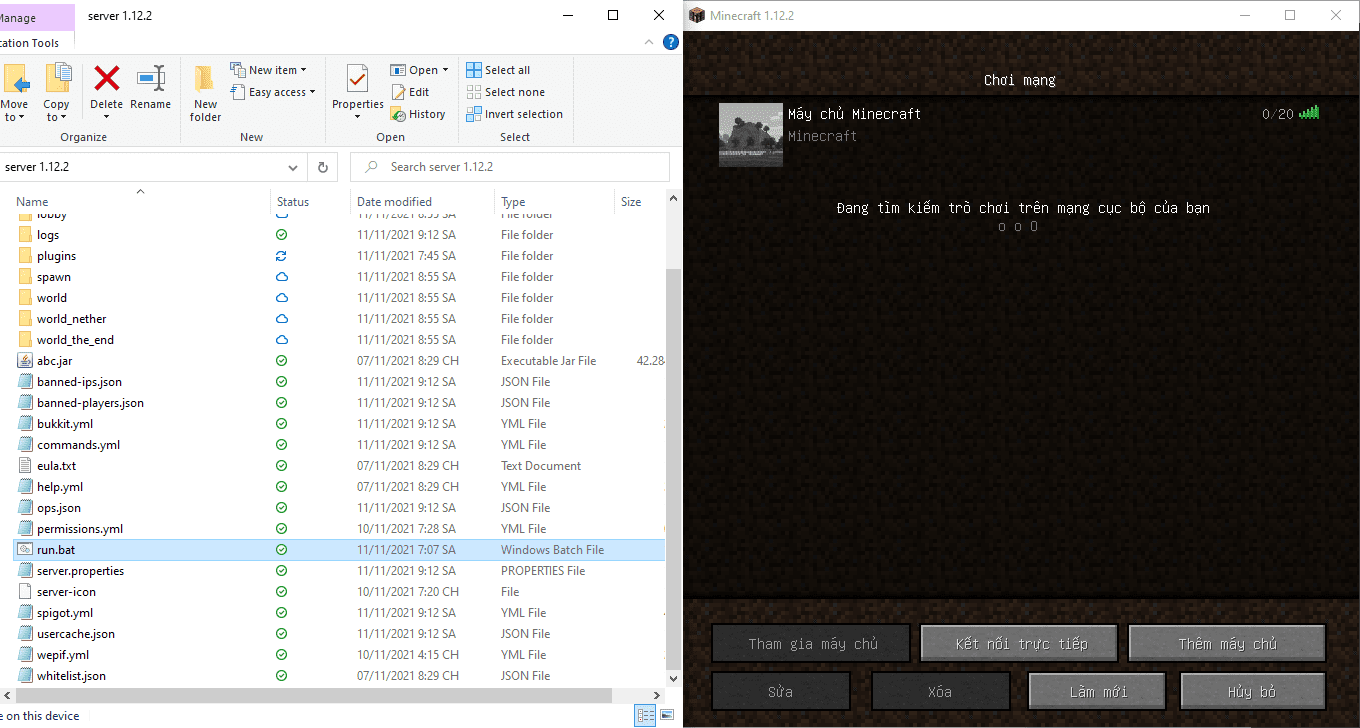Screen dimensions: 1360x728
Task: Click Làm mới button in Minecraft
Action: point(1097,692)
